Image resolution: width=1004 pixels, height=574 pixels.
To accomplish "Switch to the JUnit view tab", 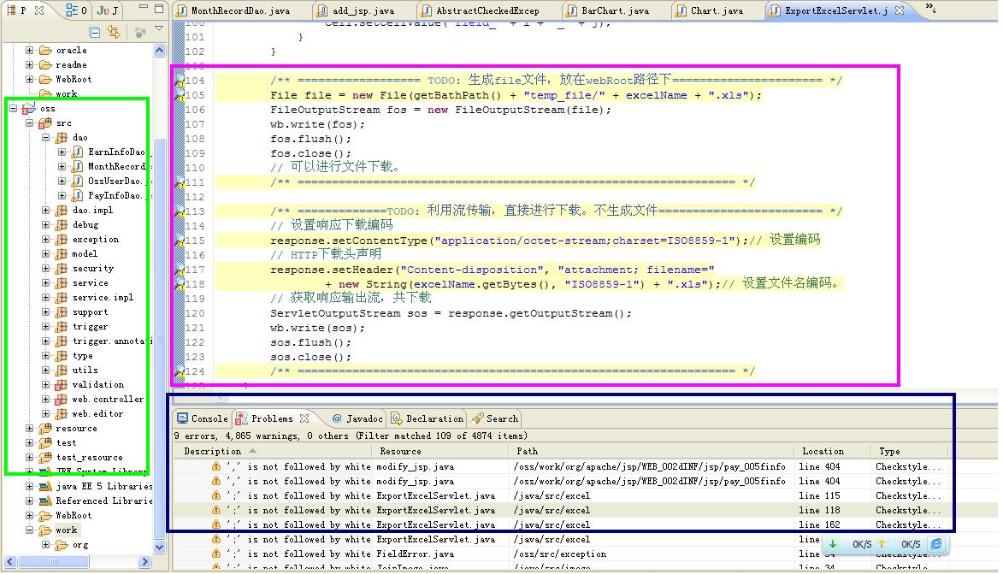I will point(107,10).
